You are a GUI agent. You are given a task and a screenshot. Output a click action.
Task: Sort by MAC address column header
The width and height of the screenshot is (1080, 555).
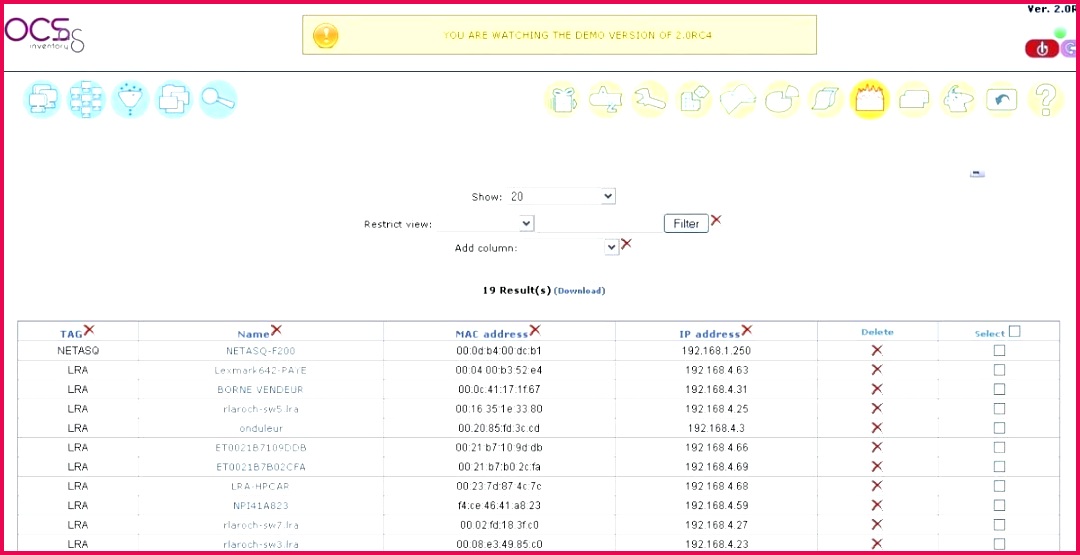(492, 334)
